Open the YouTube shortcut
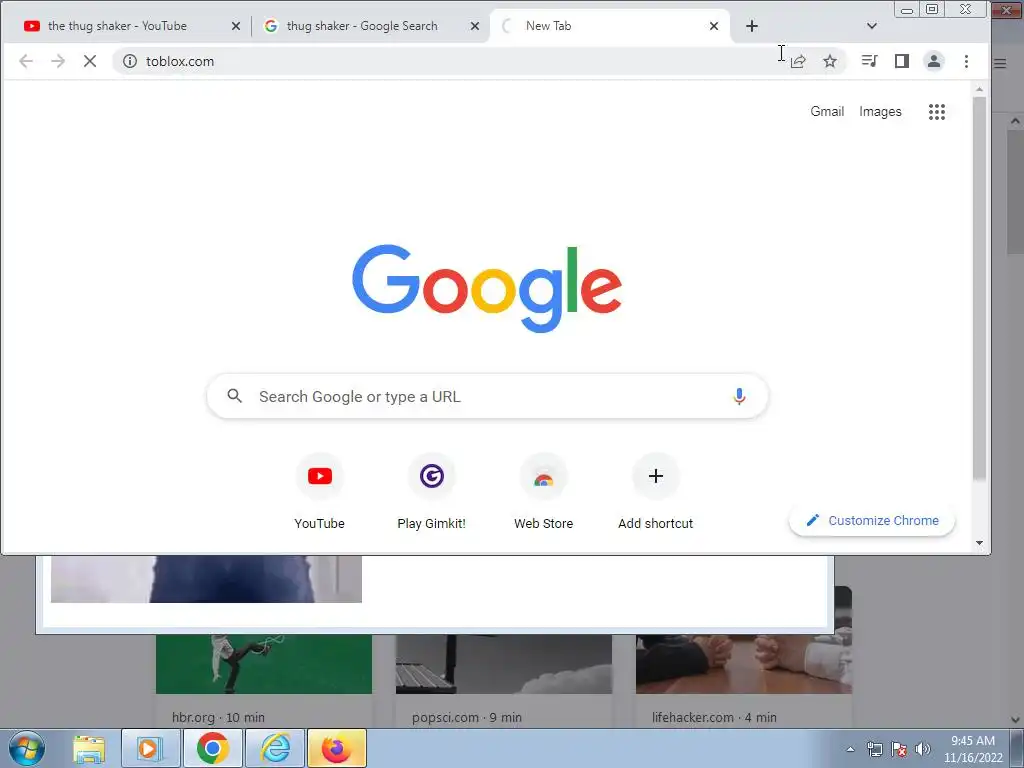The height and width of the screenshot is (768, 1024). click(x=319, y=492)
